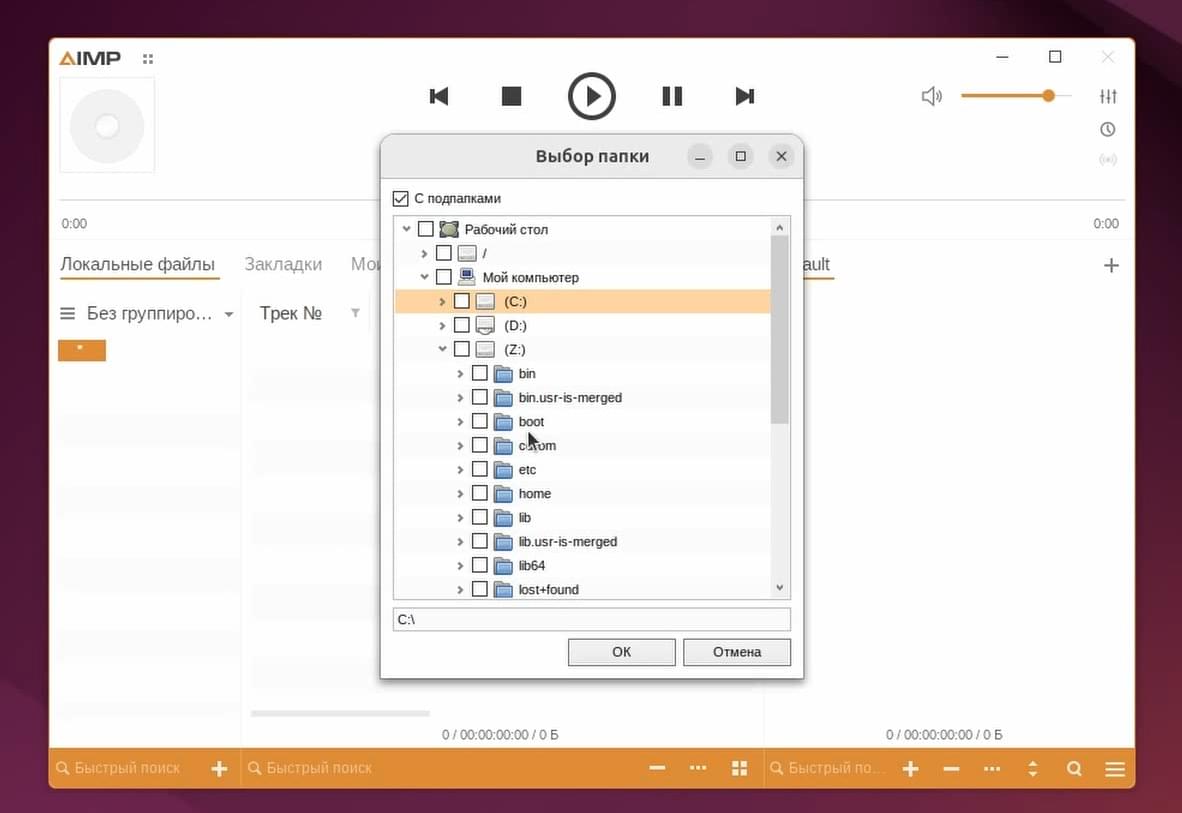The width and height of the screenshot is (1182, 813).
Task: Click the AIMP logo
Action: 90,59
